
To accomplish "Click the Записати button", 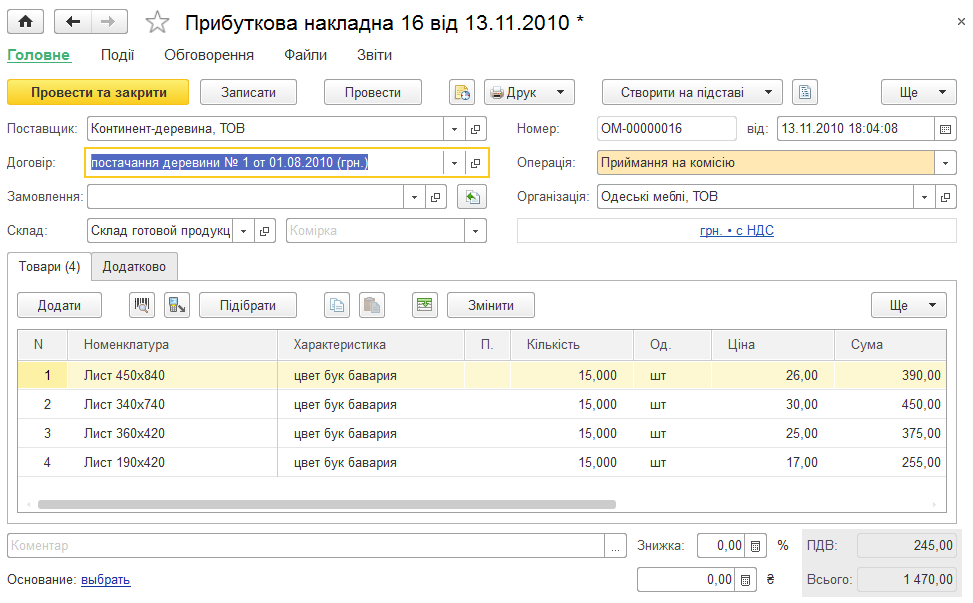I will point(248,92).
